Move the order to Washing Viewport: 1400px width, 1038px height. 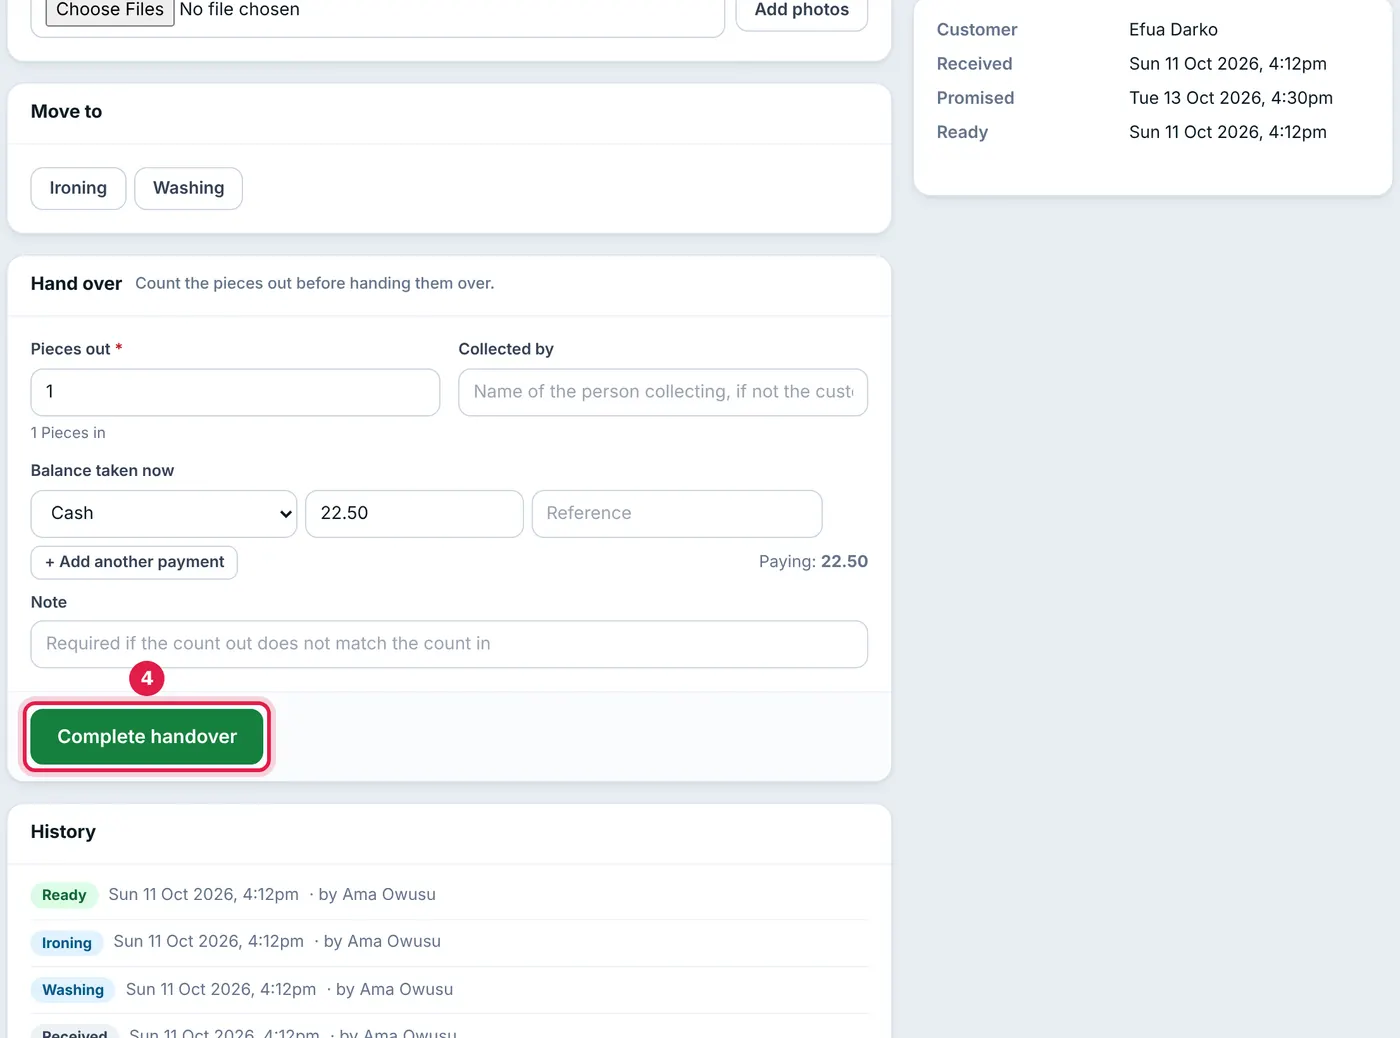point(188,188)
